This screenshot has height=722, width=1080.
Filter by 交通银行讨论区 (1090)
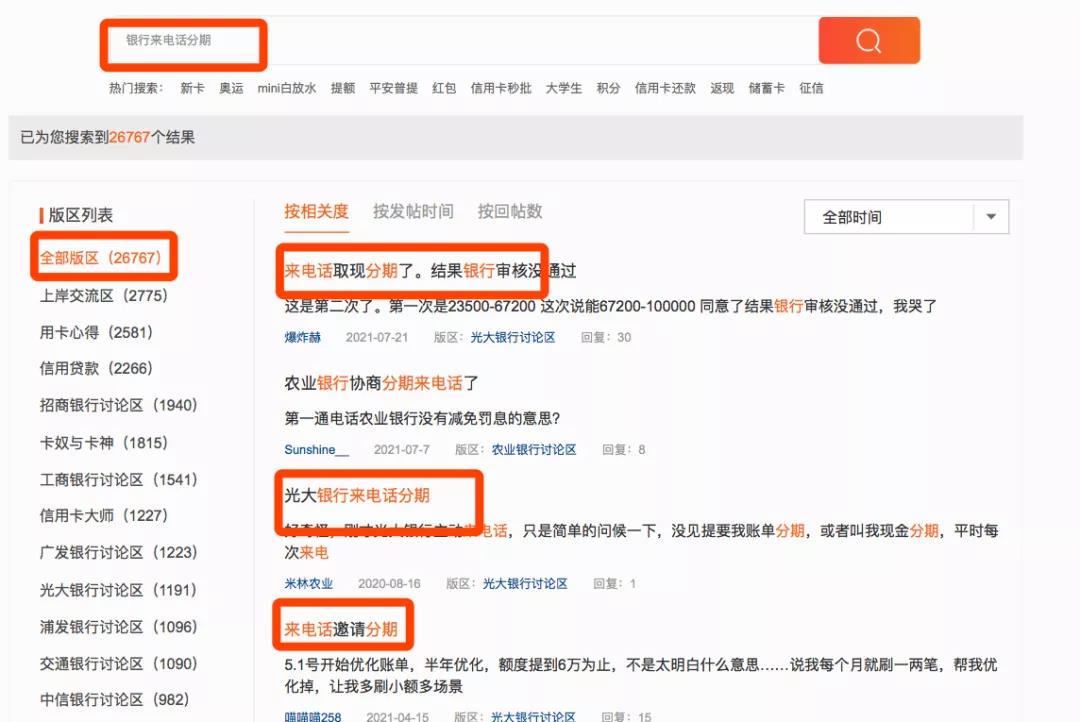[118, 663]
